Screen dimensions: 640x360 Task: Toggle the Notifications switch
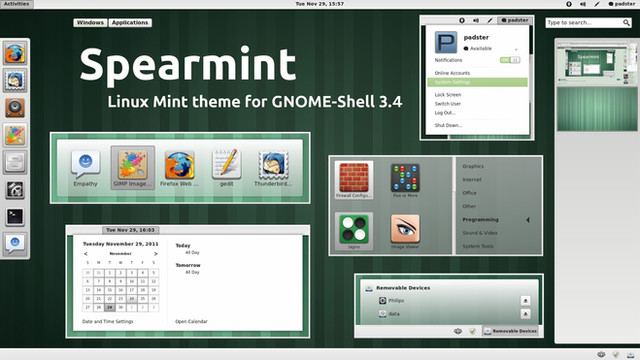coord(510,60)
